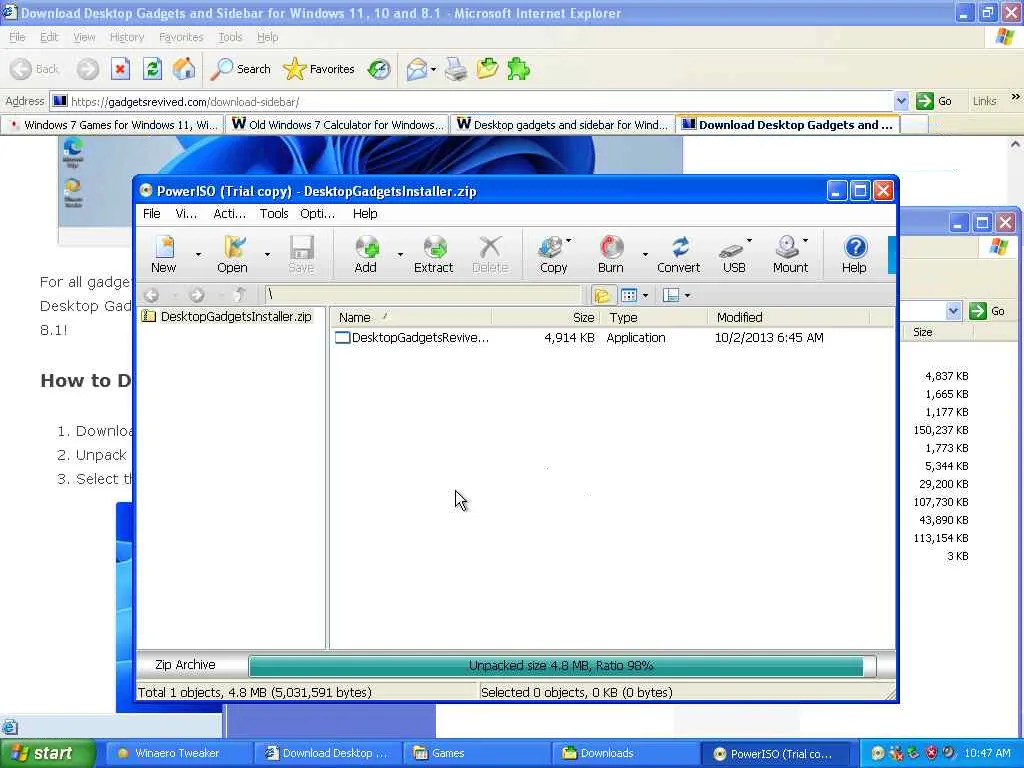Expand the view mode dropdown arrow

pyautogui.click(x=645, y=295)
